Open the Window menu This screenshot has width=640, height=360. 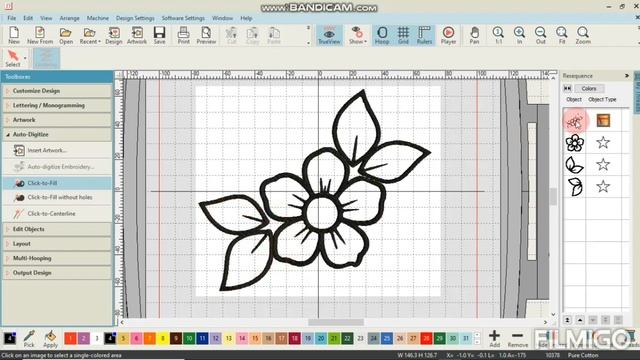click(222, 18)
